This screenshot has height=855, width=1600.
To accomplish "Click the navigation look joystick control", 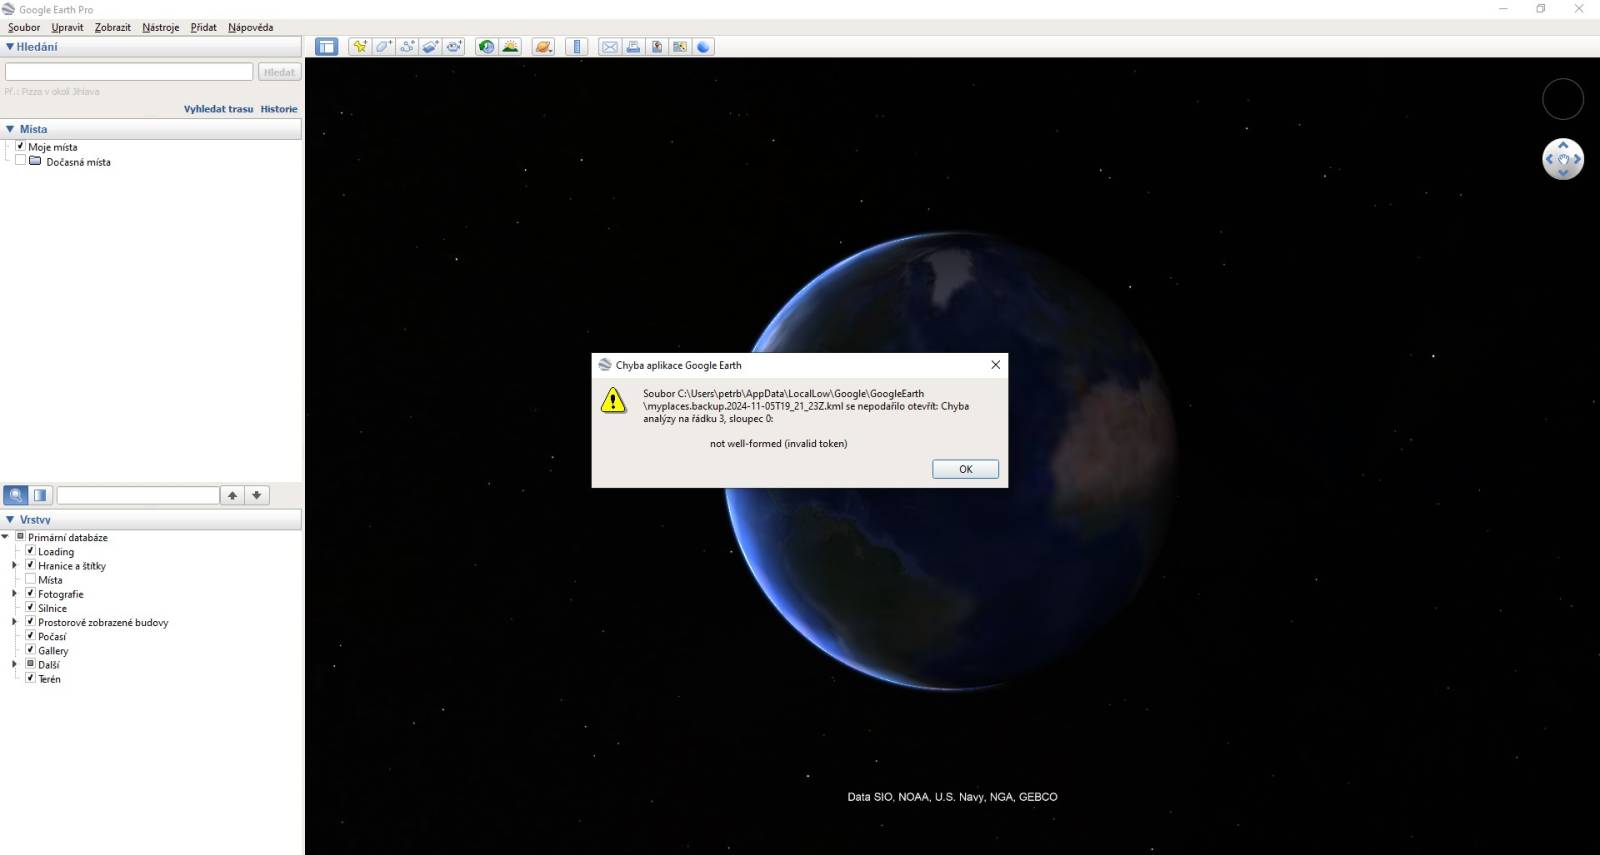I will 1563,159.
